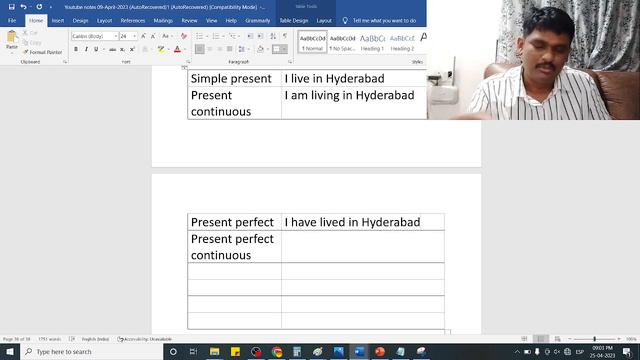640x360 pixels.
Task: Apply the Normal style
Action: click(x=312, y=42)
